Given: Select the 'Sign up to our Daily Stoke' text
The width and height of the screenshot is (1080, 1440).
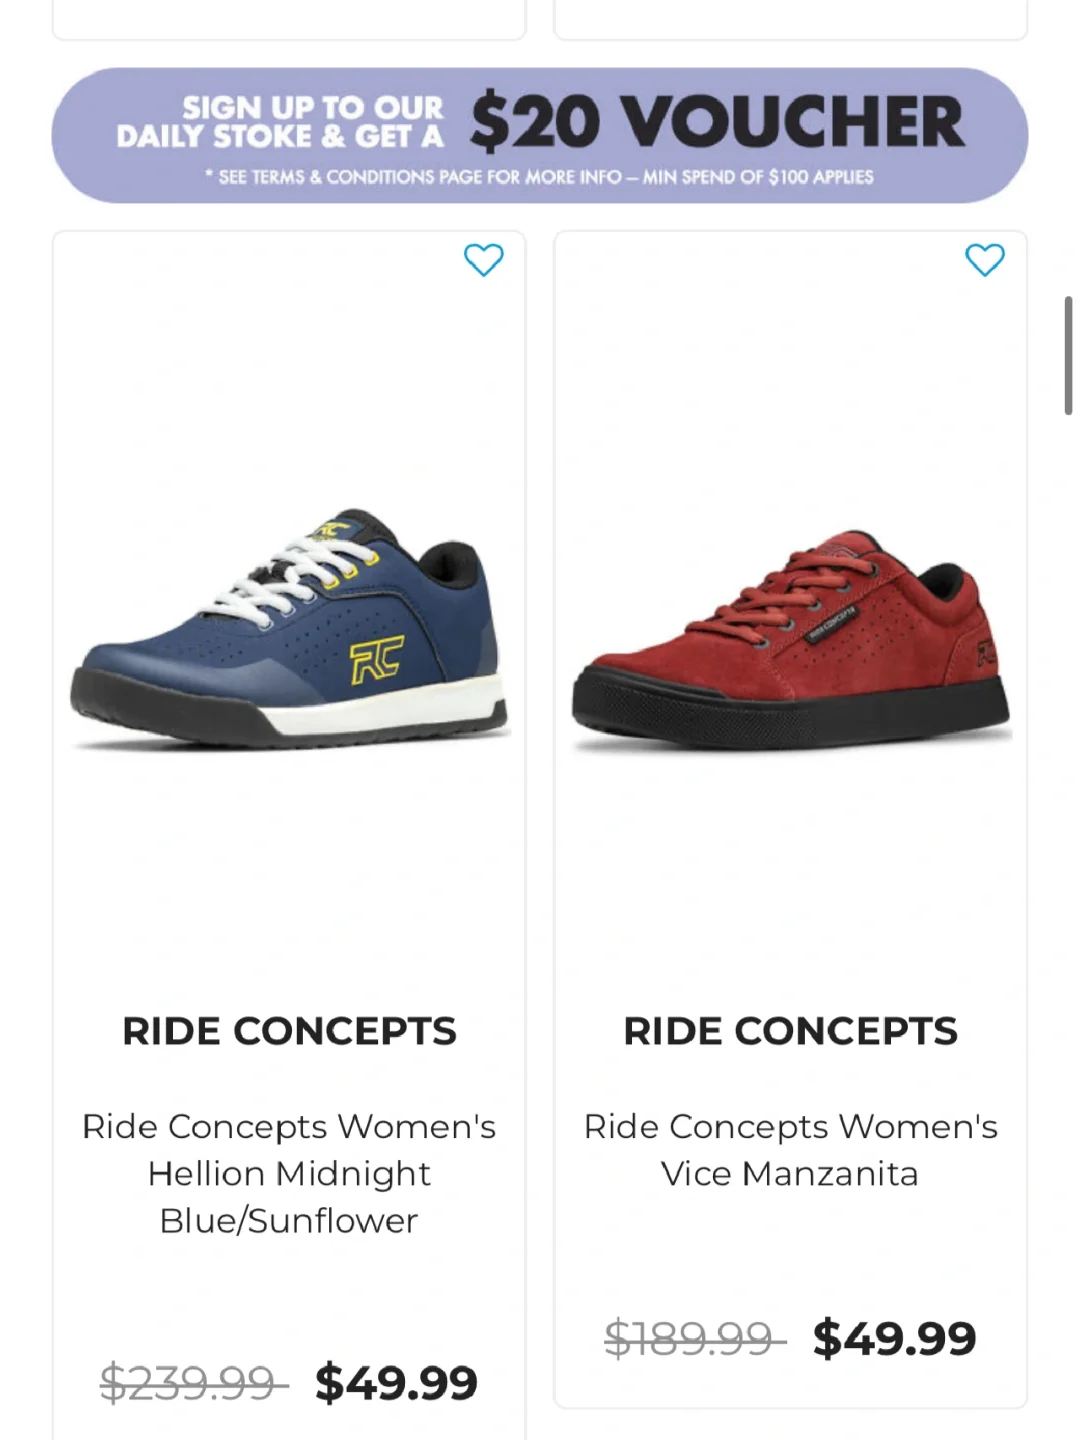Looking at the screenshot, I should coord(280,122).
